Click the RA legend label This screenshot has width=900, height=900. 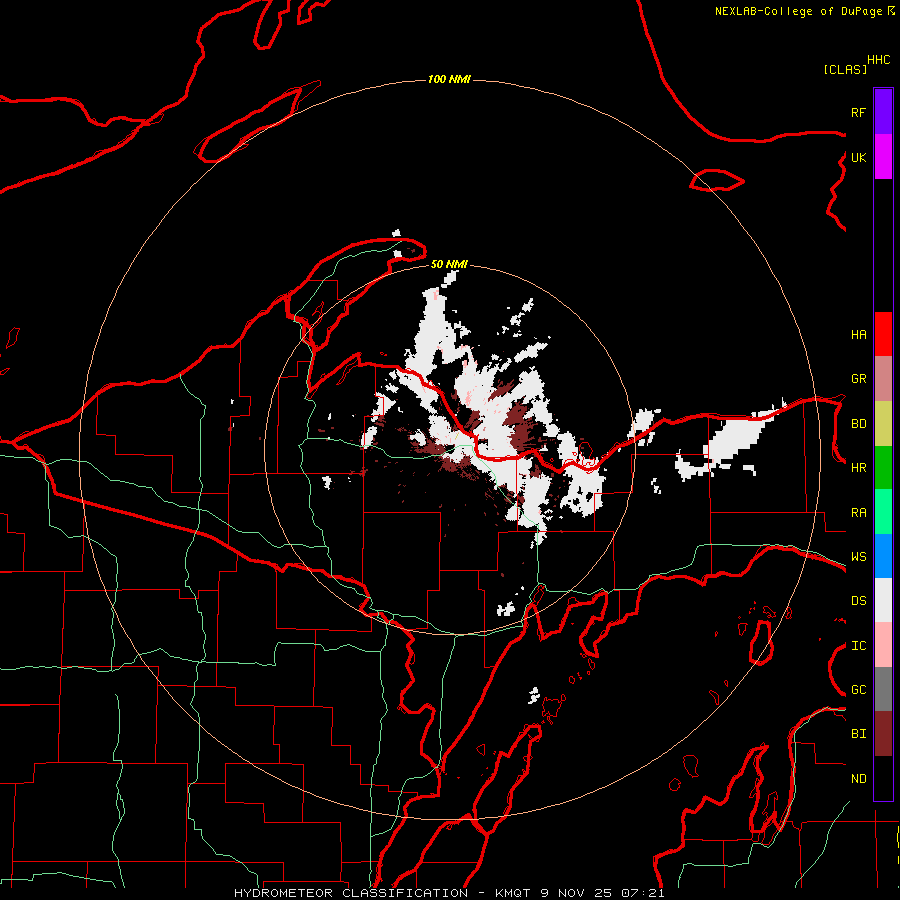858,513
